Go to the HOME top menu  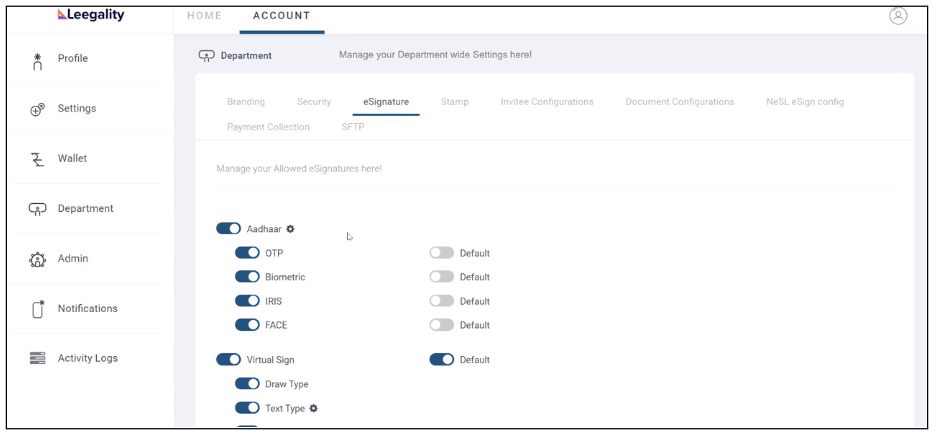(x=205, y=16)
